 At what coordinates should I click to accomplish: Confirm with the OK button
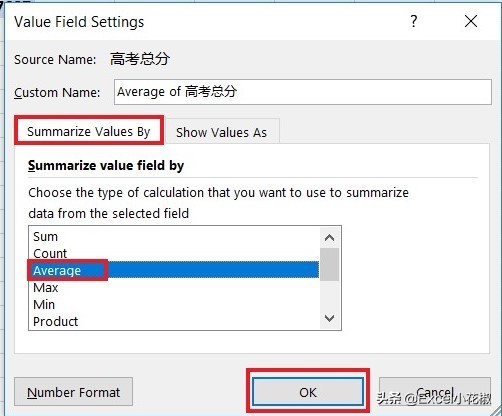point(308,392)
